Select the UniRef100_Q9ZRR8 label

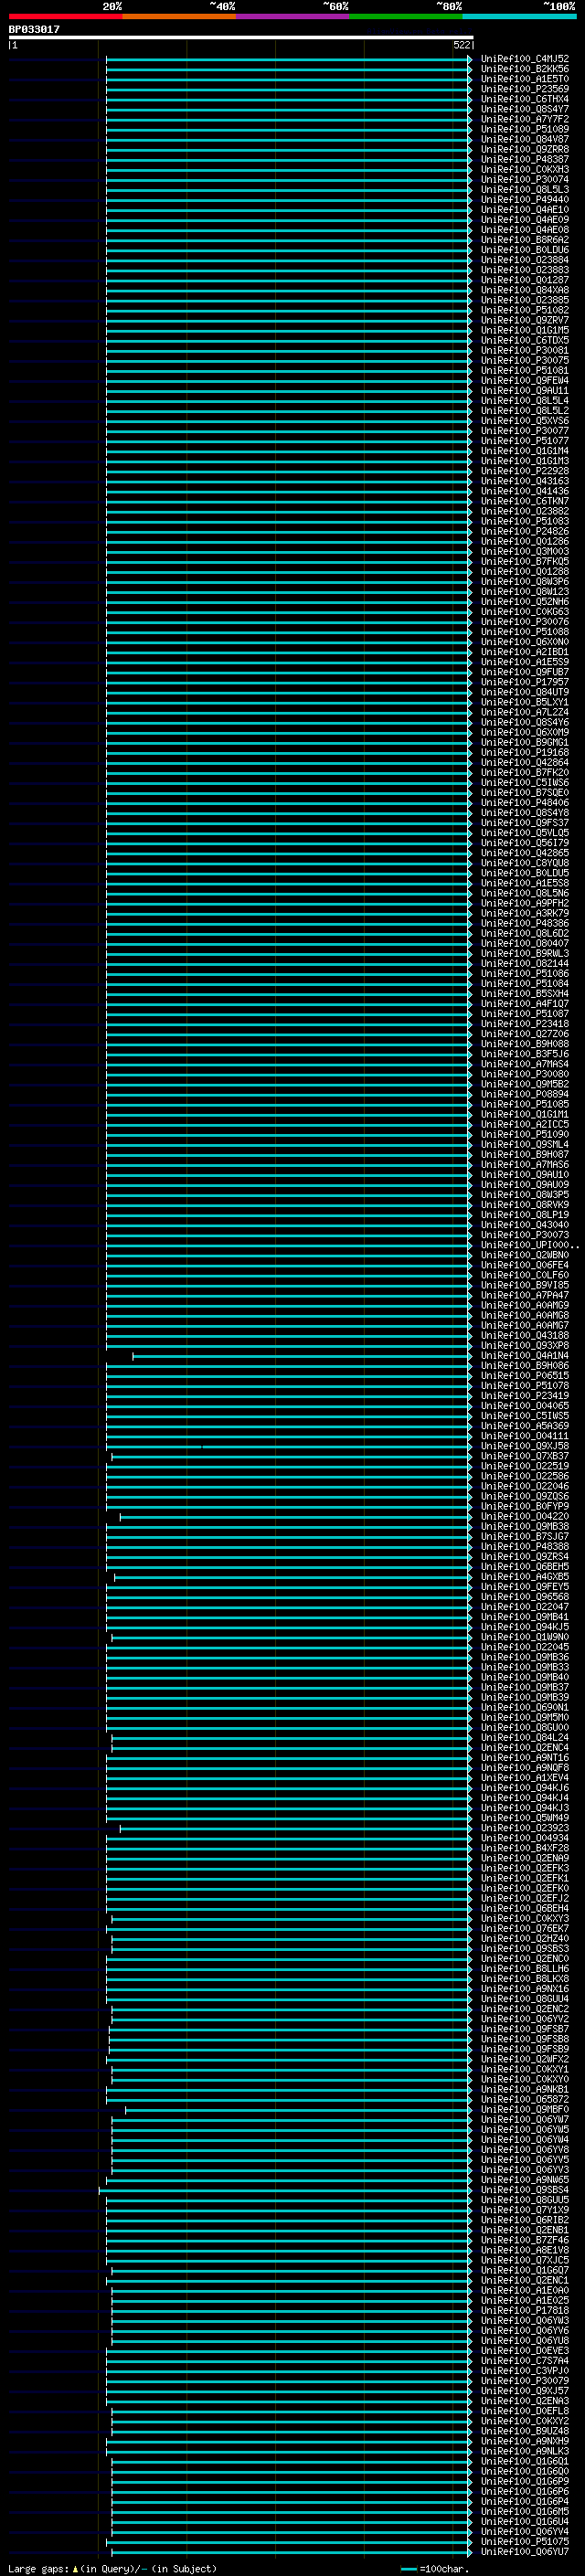point(525,149)
